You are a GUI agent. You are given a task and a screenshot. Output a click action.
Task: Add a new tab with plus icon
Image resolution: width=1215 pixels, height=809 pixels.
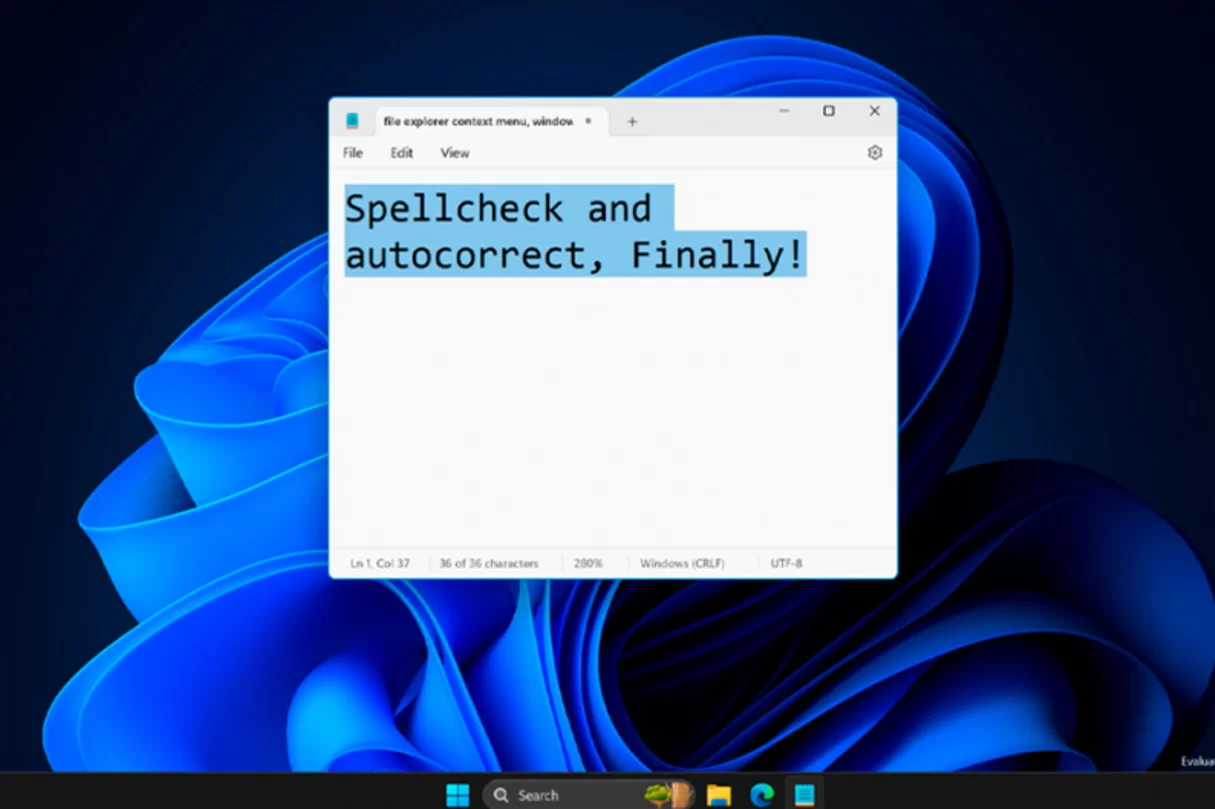coord(632,122)
